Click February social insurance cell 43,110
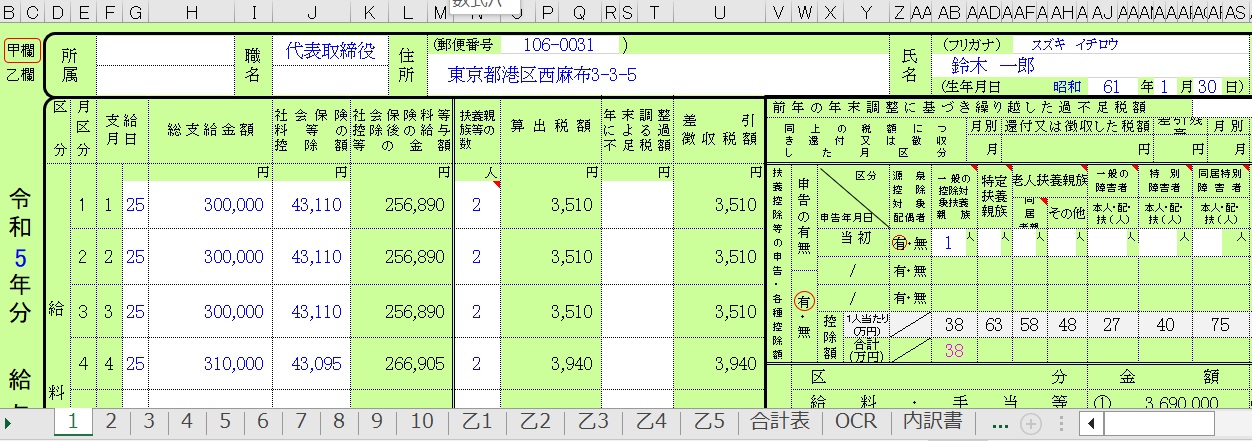 pyautogui.click(x=312, y=257)
